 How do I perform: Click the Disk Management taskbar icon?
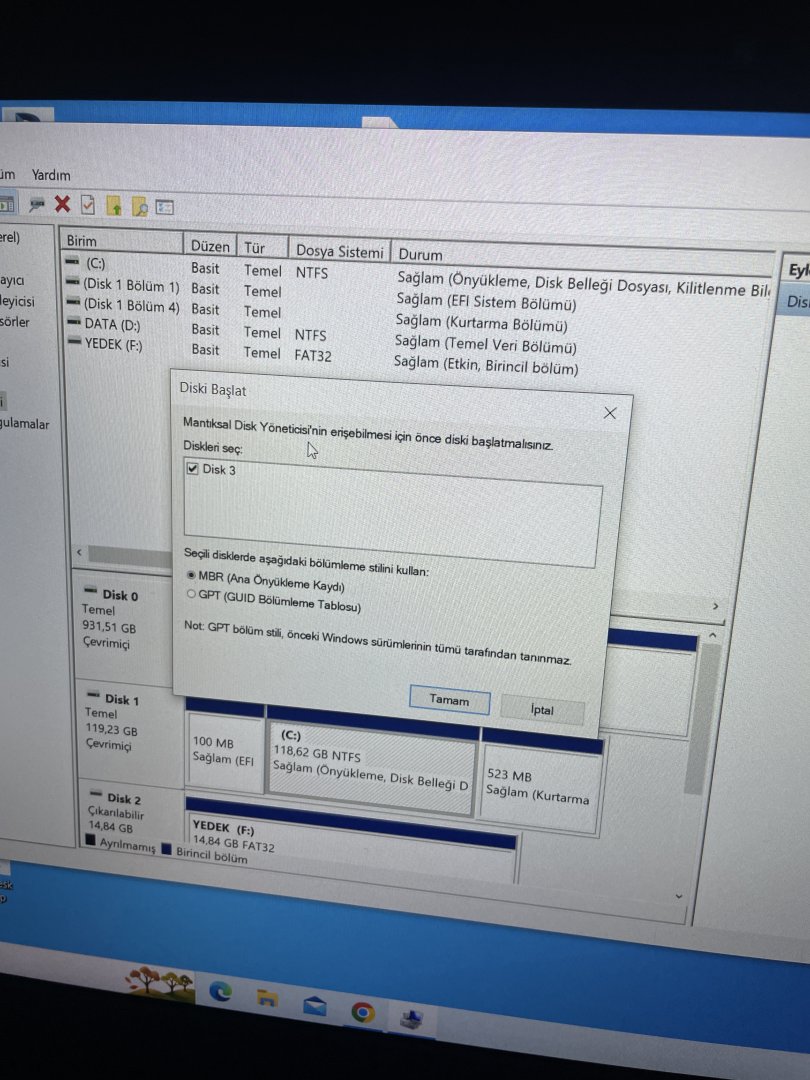(x=412, y=1019)
